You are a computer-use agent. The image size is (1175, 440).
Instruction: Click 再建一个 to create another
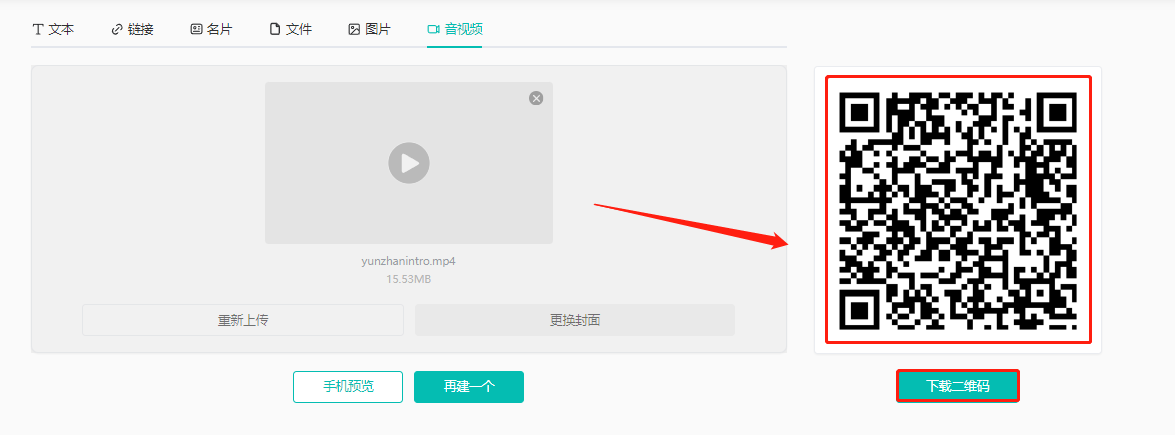(469, 387)
